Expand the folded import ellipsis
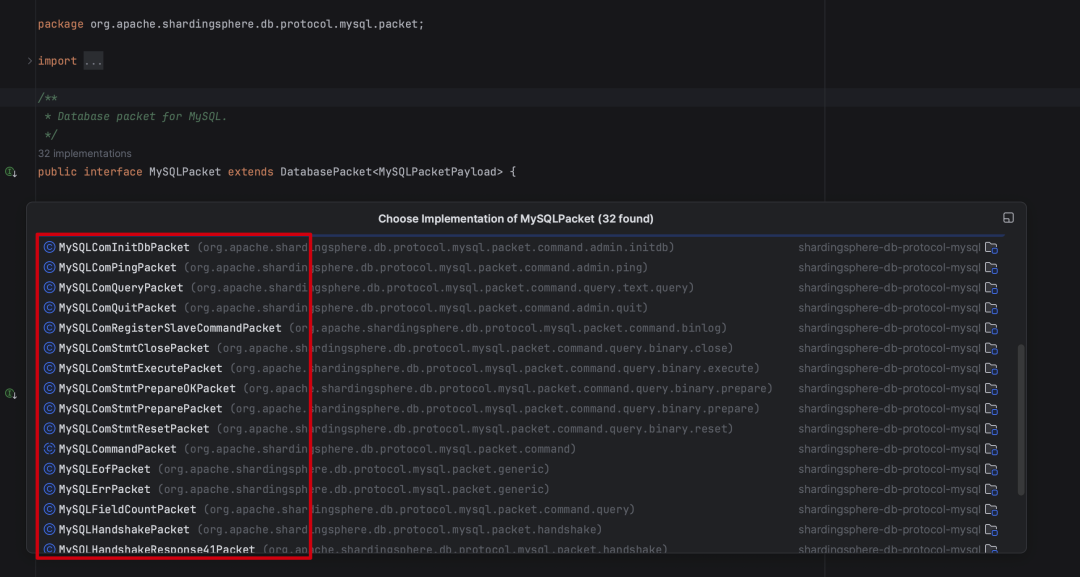 click(93, 61)
